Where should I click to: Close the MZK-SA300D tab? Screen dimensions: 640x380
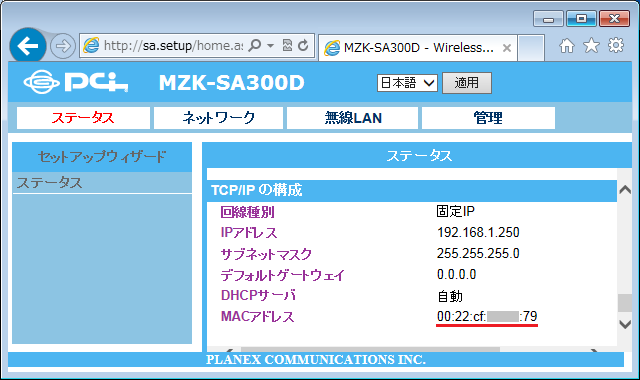tap(507, 48)
